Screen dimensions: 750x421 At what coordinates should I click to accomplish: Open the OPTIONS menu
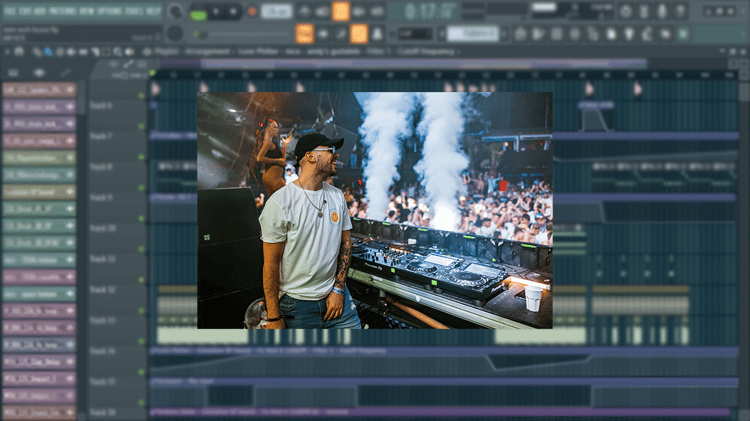click(110, 11)
